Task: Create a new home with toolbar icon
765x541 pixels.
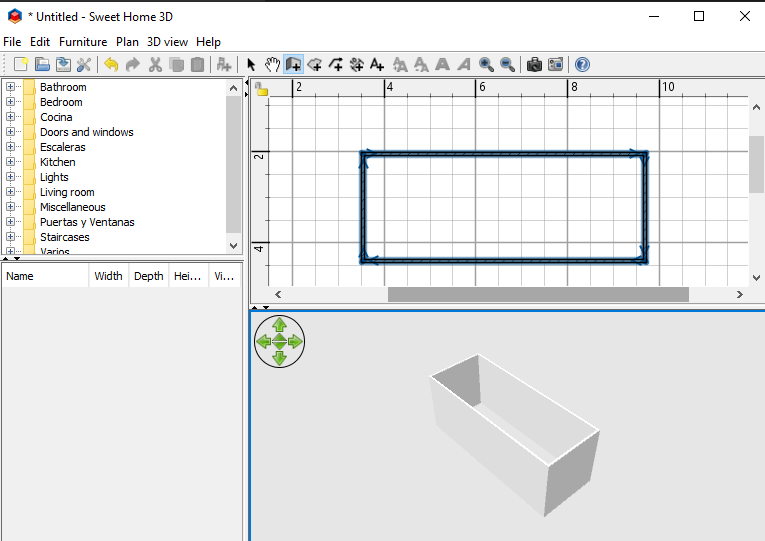Action: coord(21,64)
